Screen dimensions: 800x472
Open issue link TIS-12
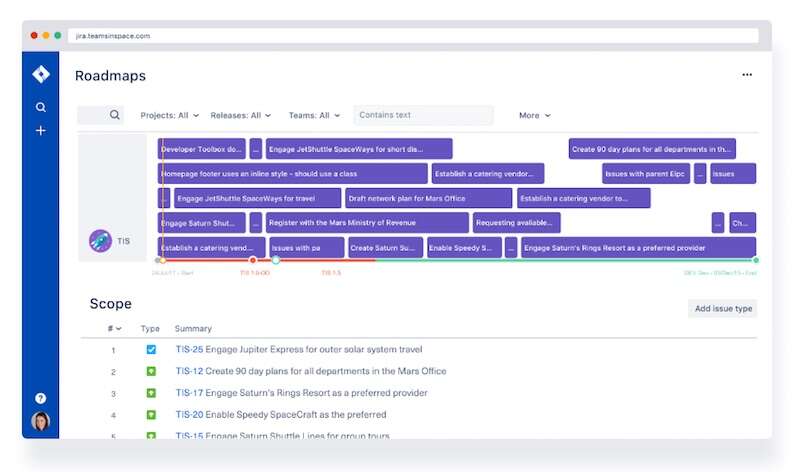(189, 371)
